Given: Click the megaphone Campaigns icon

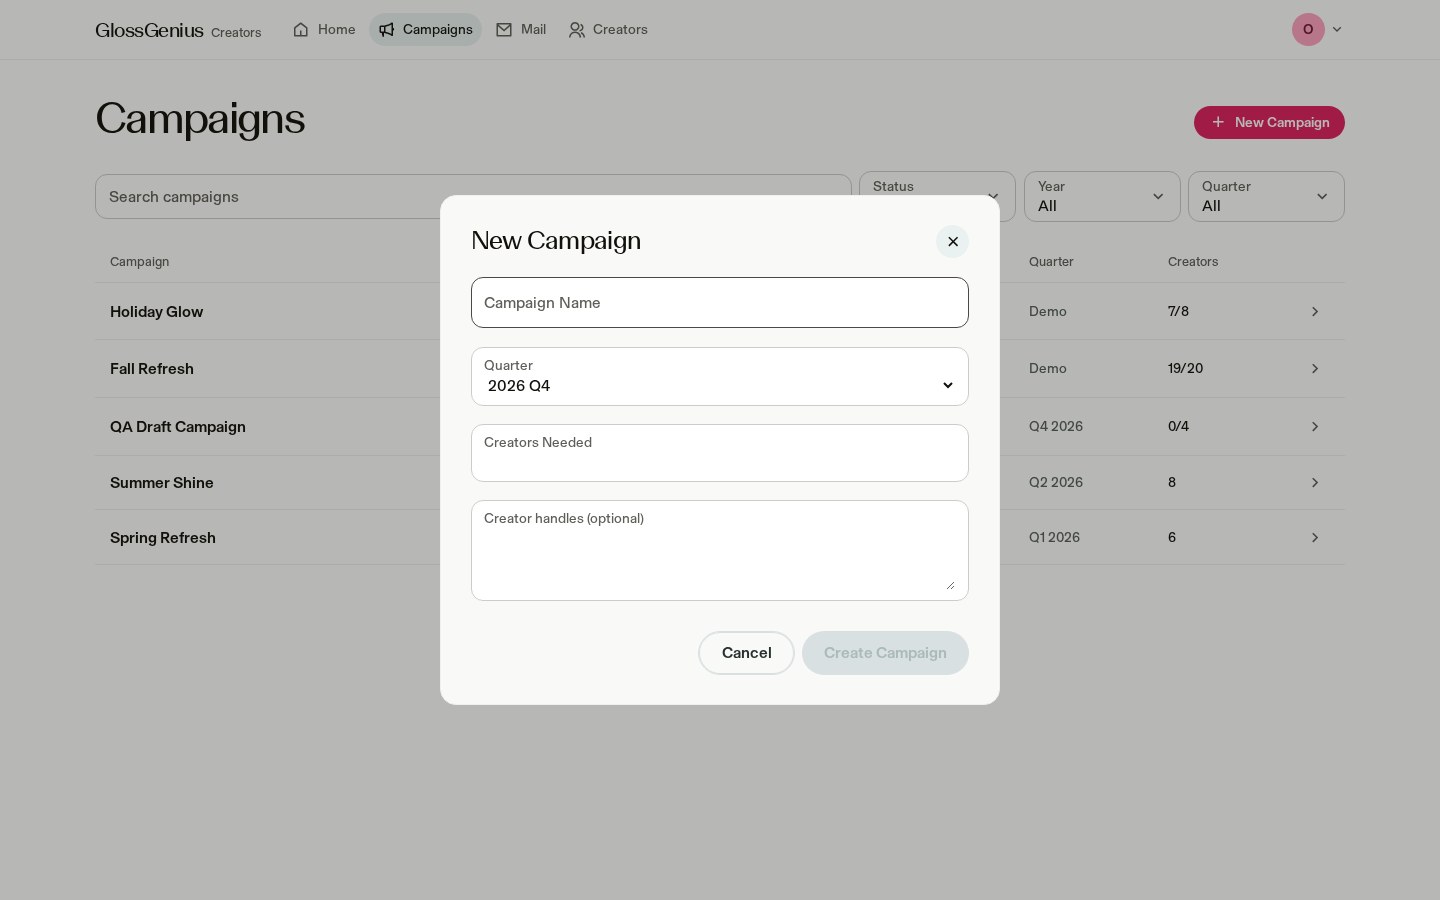Looking at the screenshot, I should click(x=387, y=30).
